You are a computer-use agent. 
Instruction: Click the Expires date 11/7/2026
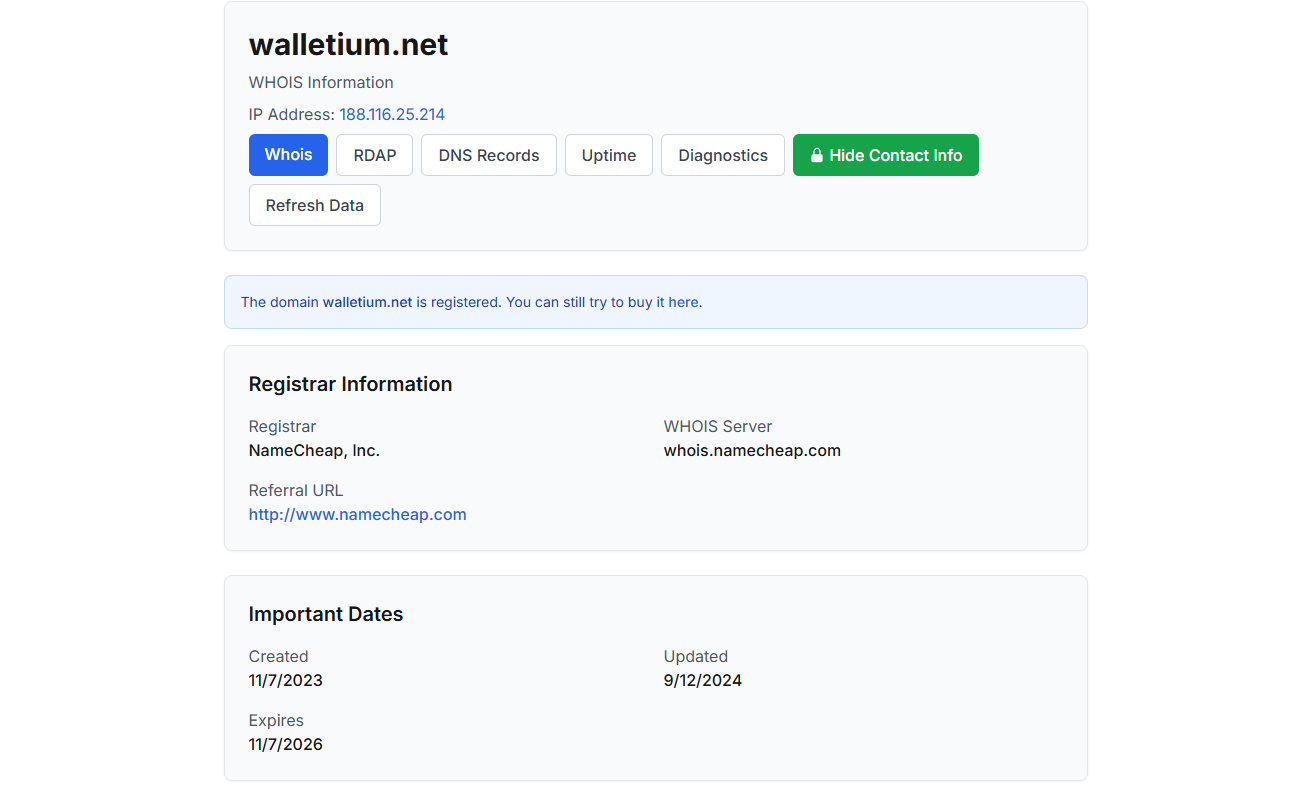(286, 745)
